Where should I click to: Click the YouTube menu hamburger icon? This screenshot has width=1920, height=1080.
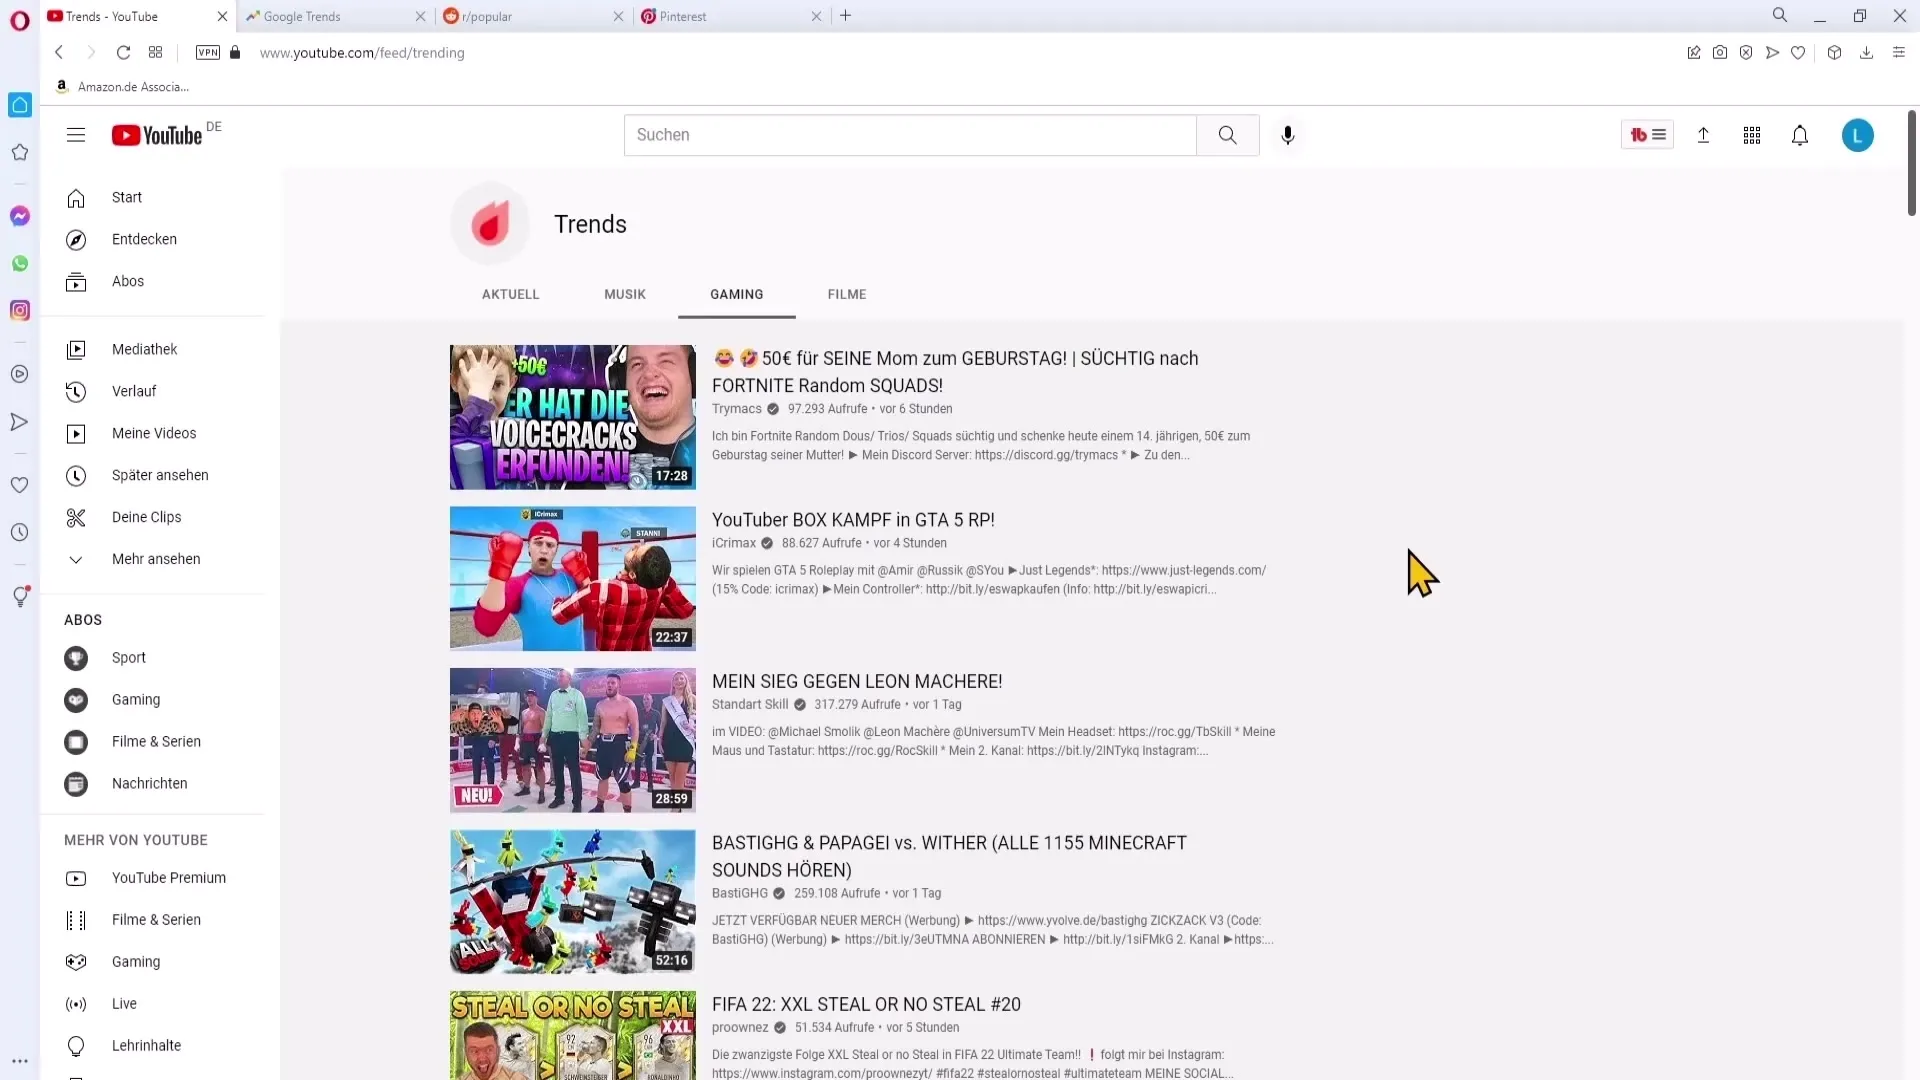75,135
